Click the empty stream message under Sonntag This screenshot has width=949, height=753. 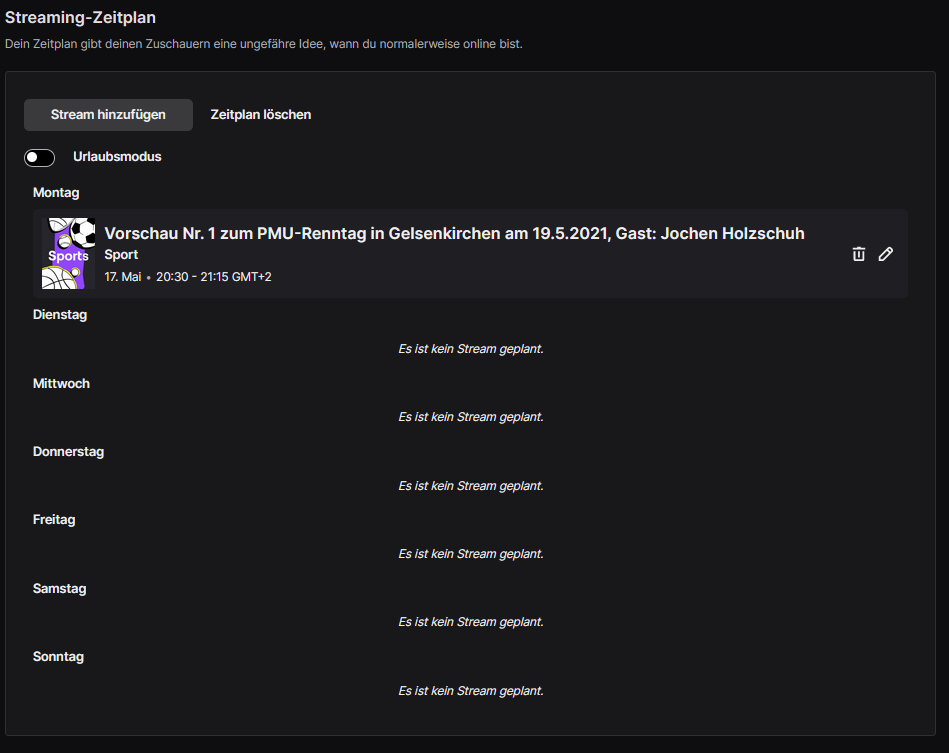pos(471,691)
